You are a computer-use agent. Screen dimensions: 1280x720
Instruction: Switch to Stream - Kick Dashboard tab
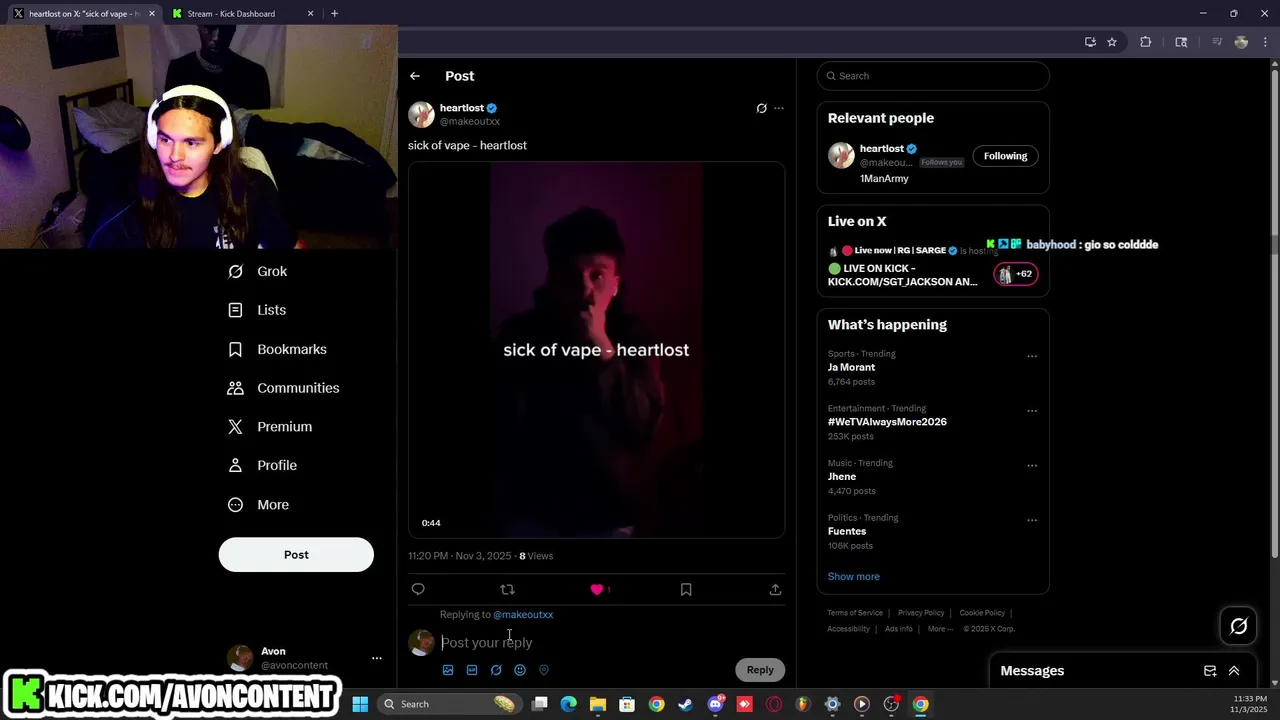[x=241, y=14]
